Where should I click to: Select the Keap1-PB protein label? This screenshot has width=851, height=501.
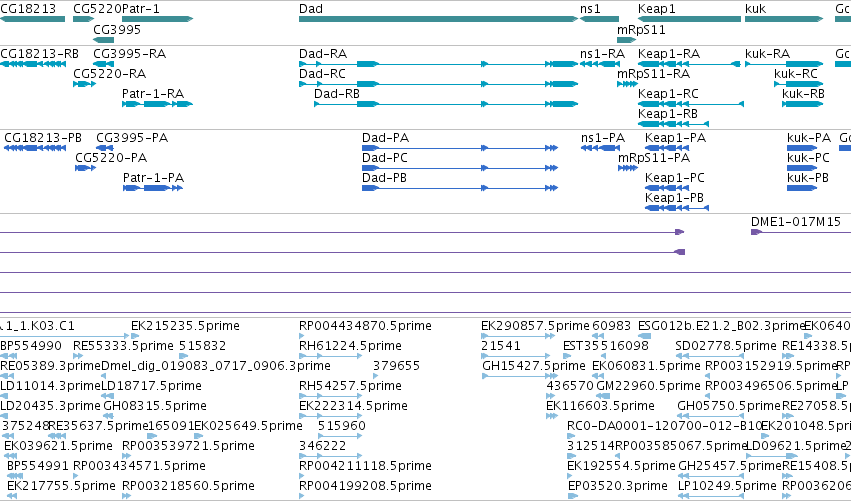click(675, 198)
